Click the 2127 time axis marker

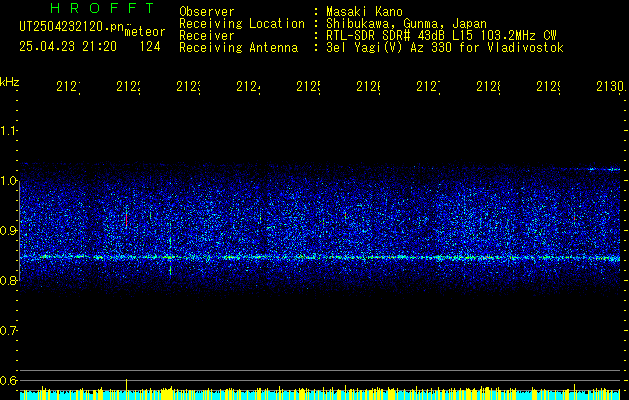[x=428, y=87]
